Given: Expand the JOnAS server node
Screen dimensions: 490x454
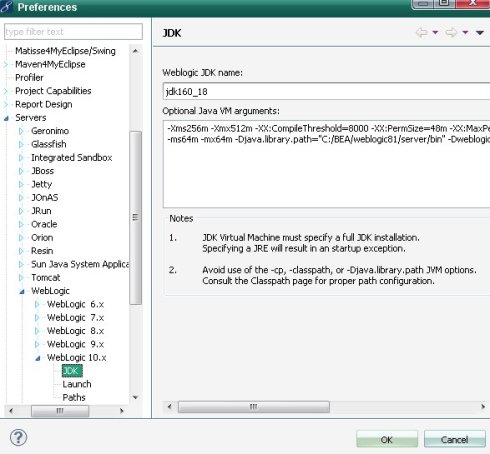Looking at the screenshot, I should [21, 198].
